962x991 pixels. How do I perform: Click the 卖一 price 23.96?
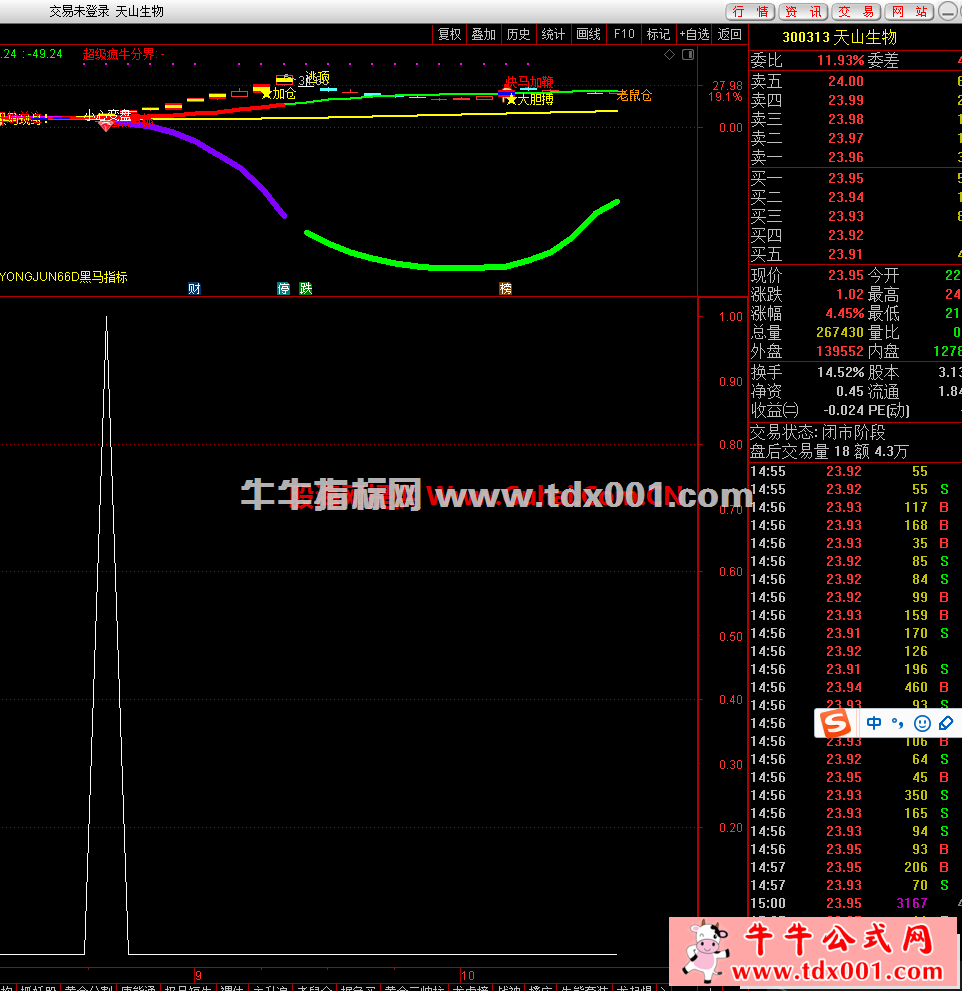(x=846, y=157)
